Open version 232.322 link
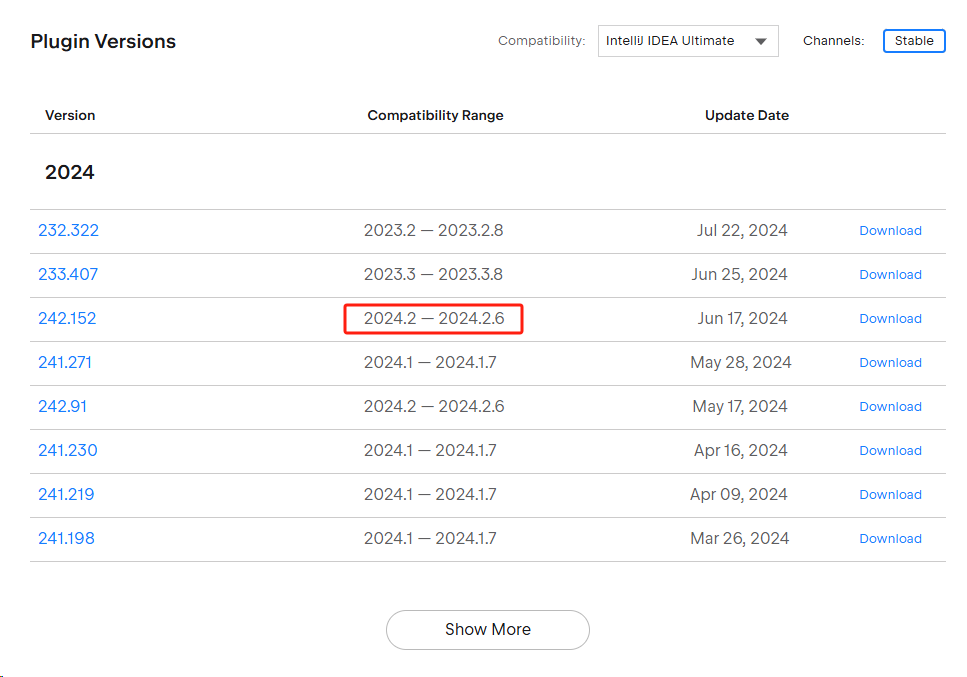Image resolution: width=967 pixels, height=677 pixels. coord(68,230)
